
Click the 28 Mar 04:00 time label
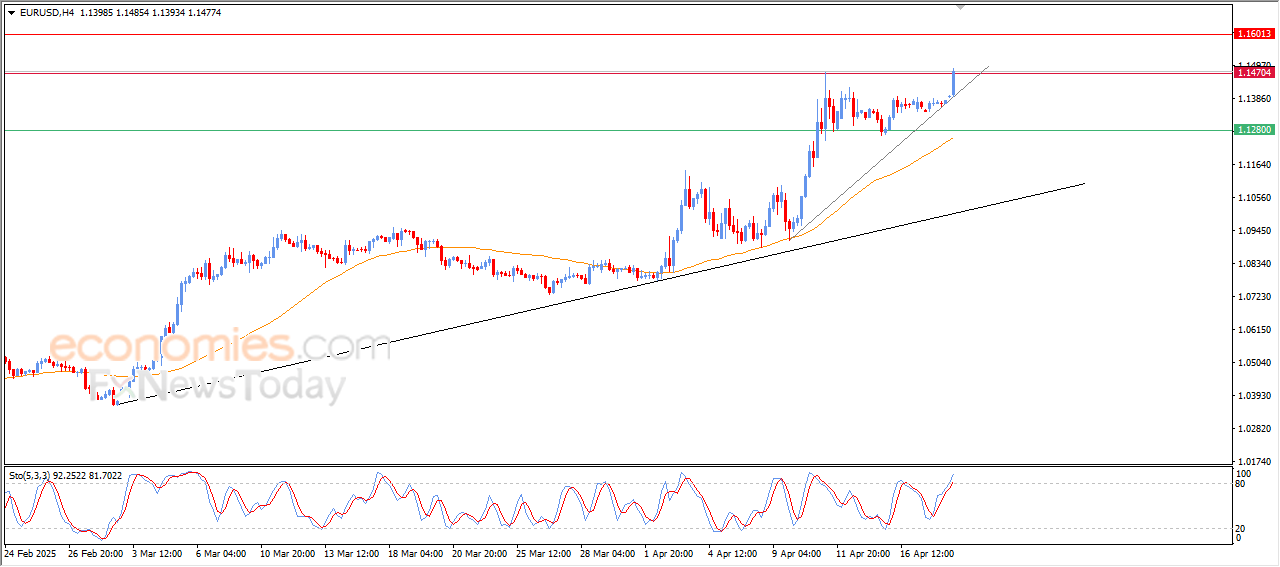pos(609,552)
